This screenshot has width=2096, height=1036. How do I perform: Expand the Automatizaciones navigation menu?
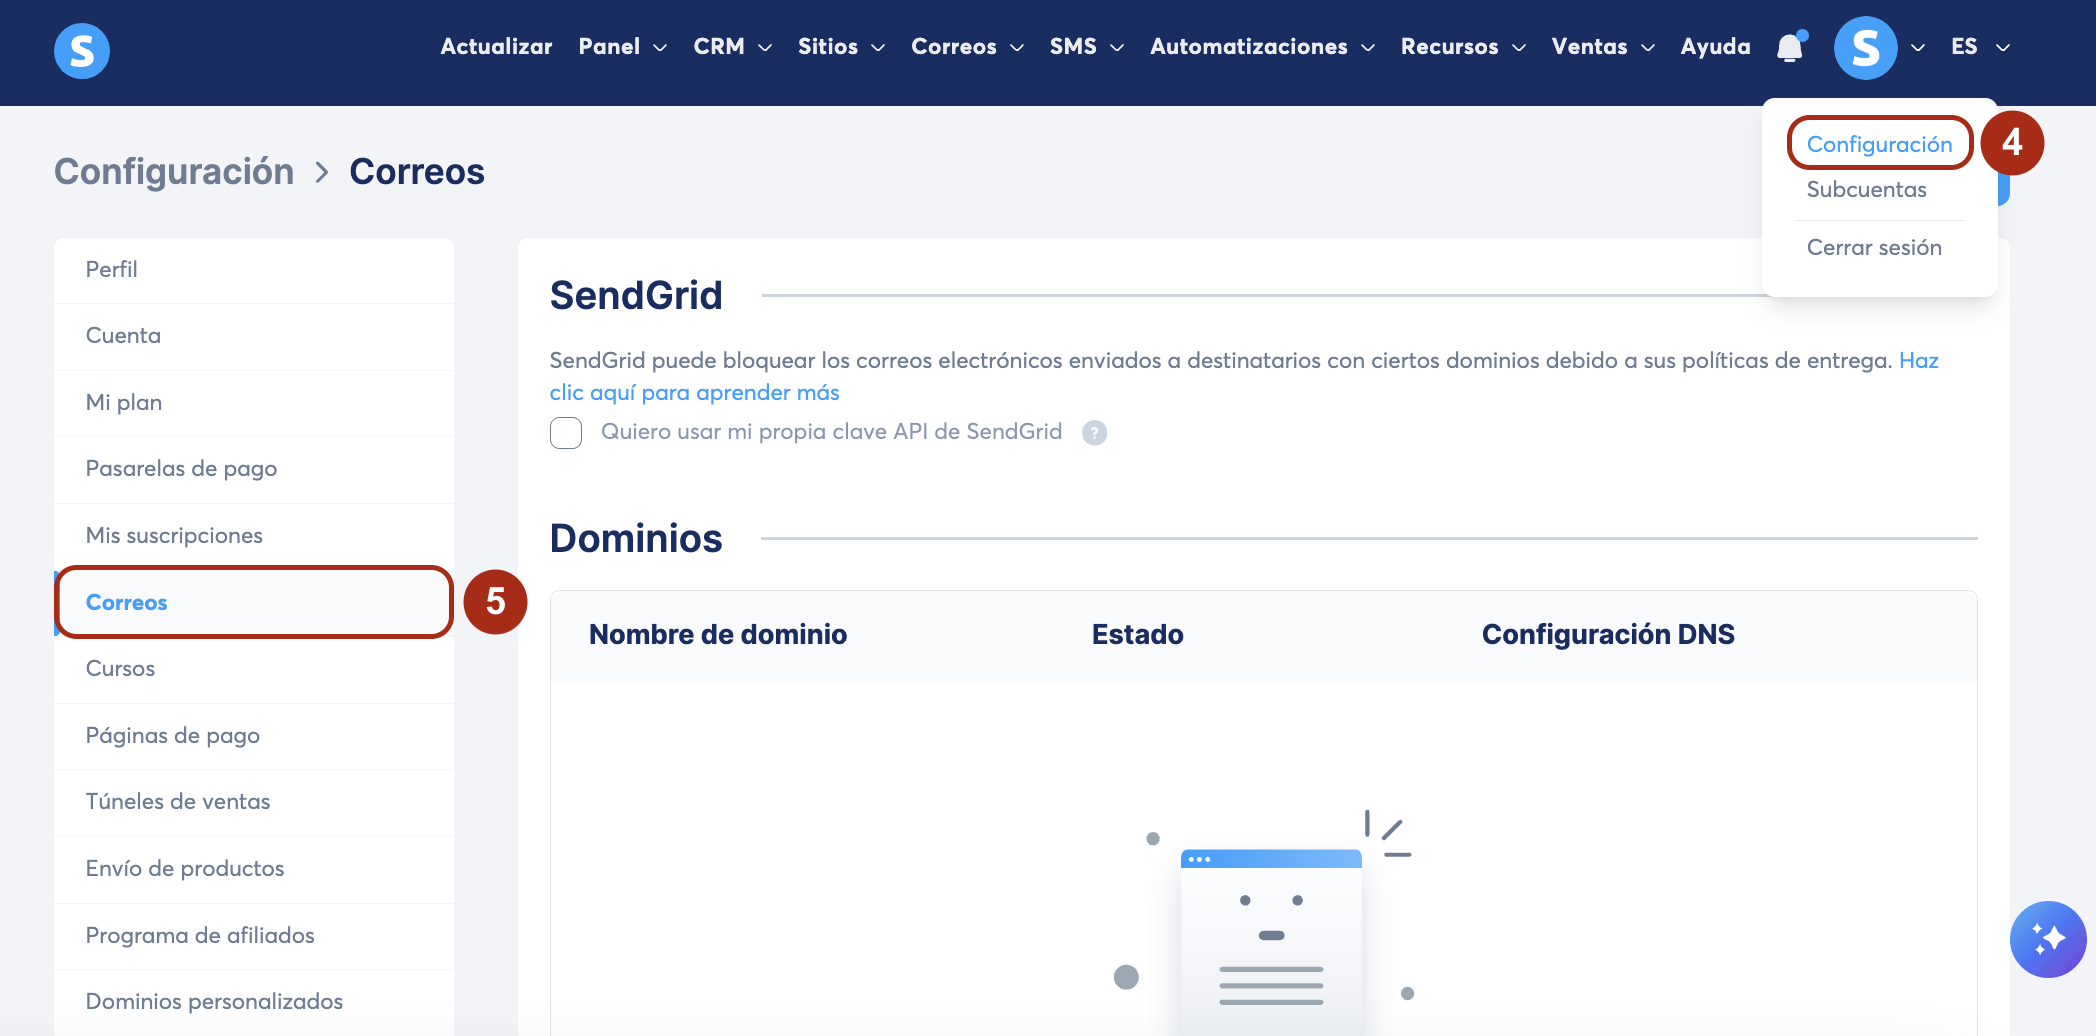pyautogui.click(x=1262, y=47)
